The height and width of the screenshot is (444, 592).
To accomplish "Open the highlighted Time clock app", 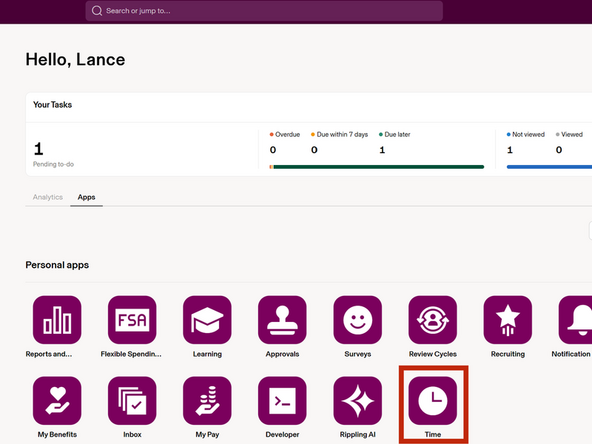I will [433, 401].
